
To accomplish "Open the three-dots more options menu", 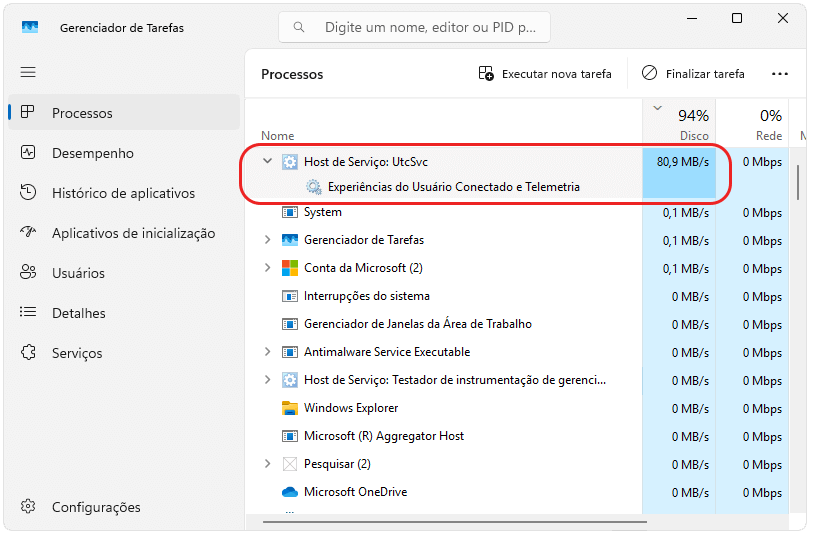I will (x=779, y=74).
